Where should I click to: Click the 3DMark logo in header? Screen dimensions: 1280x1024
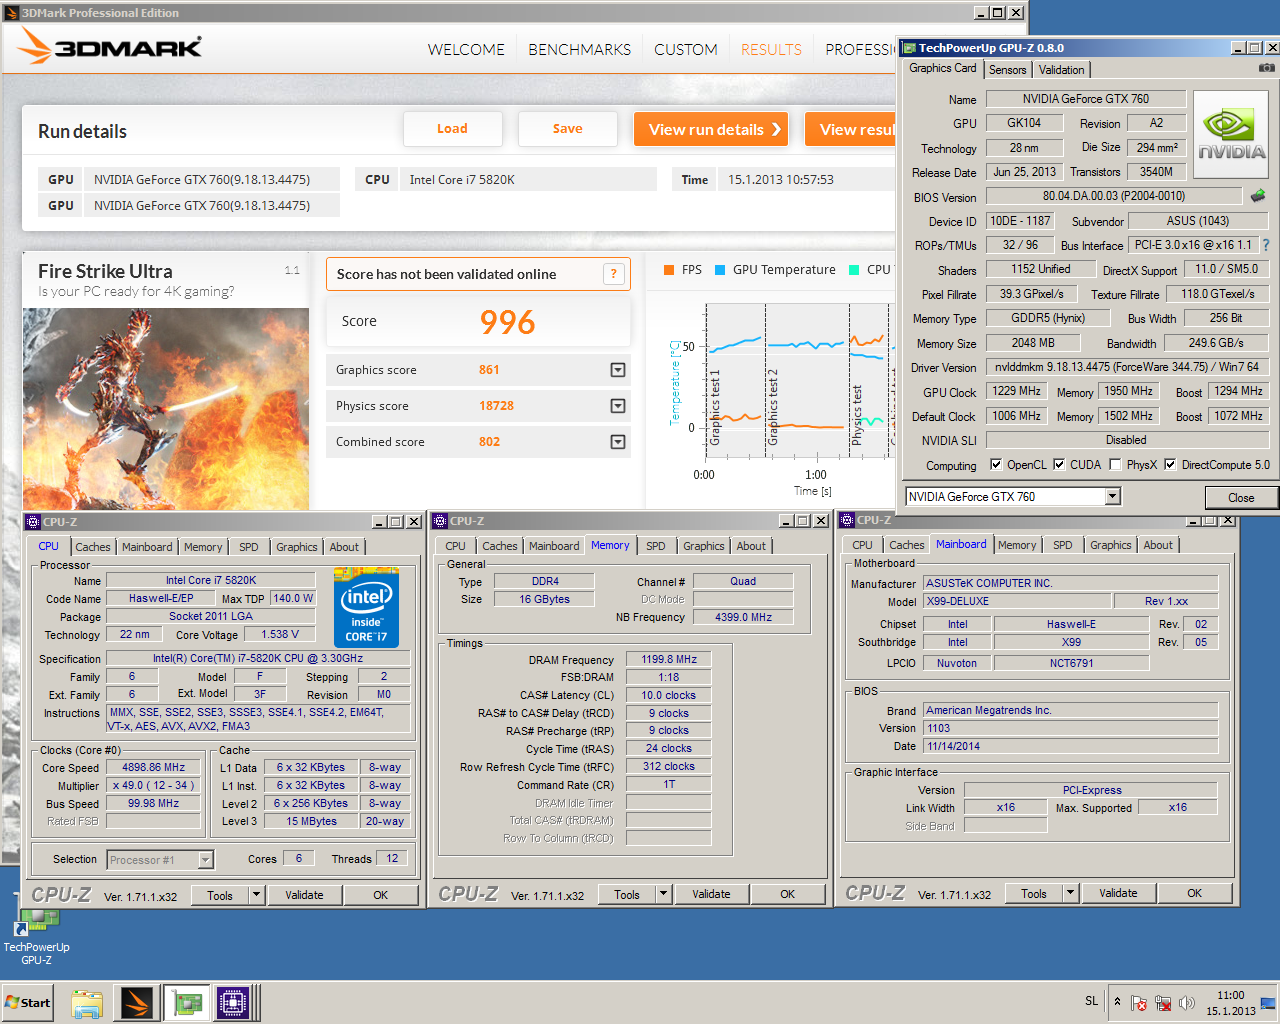point(110,46)
